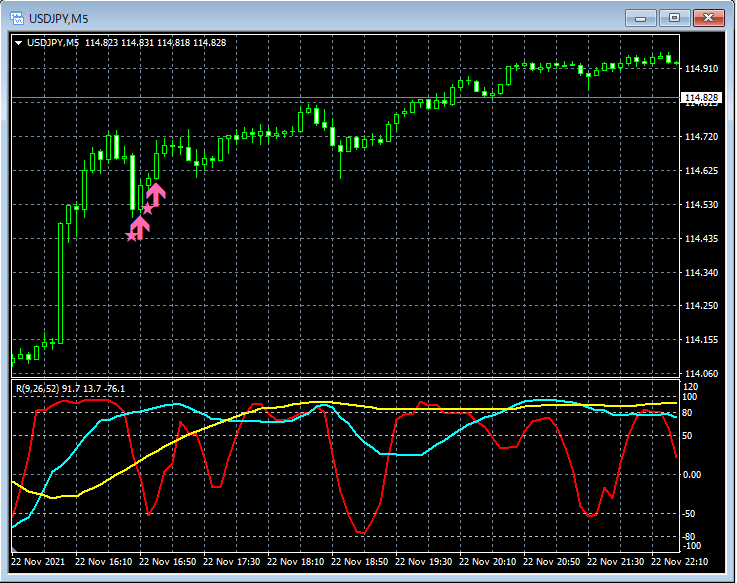Expand the triangle beside USDJPY,M5 chart label
Viewport: 737px width, 583px height.
[18, 42]
